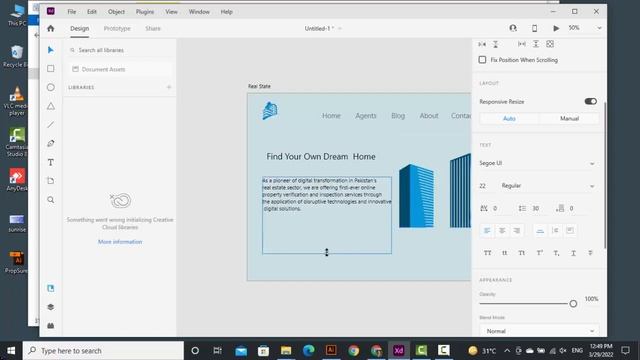Open the Libraries panel icon
This screenshot has width=640, height=360.
51,288
